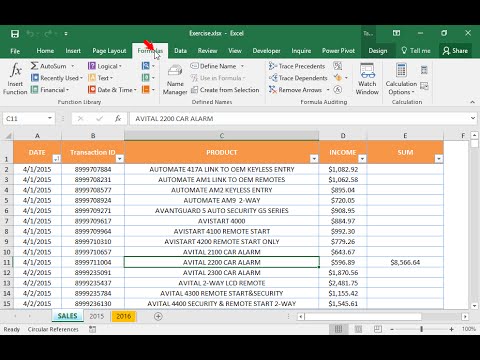Click Remove Arrows
Viewport: 480px width, 360px height.
pos(295,90)
